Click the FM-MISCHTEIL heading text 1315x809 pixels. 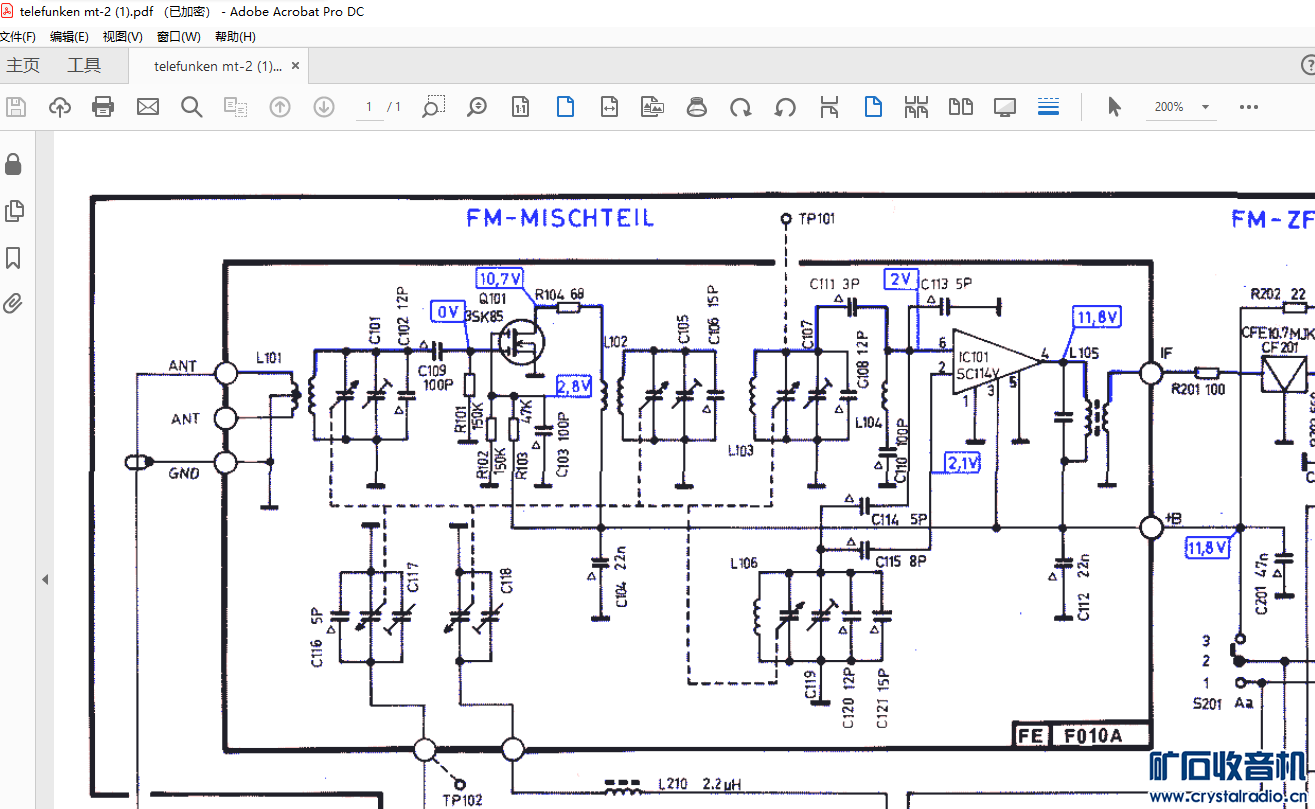(x=560, y=218)
